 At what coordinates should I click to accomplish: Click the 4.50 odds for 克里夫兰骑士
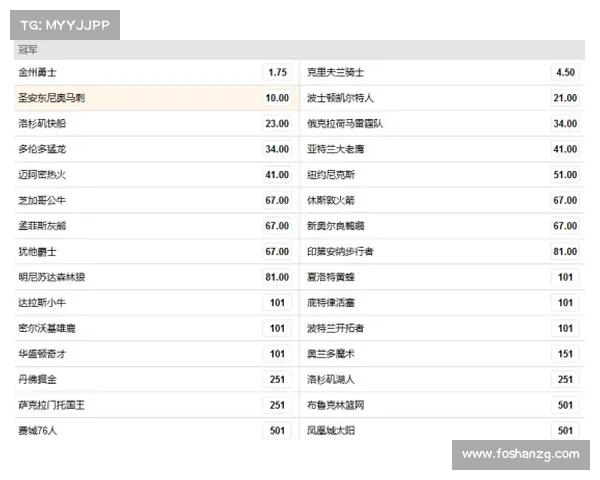pos(565,72)
